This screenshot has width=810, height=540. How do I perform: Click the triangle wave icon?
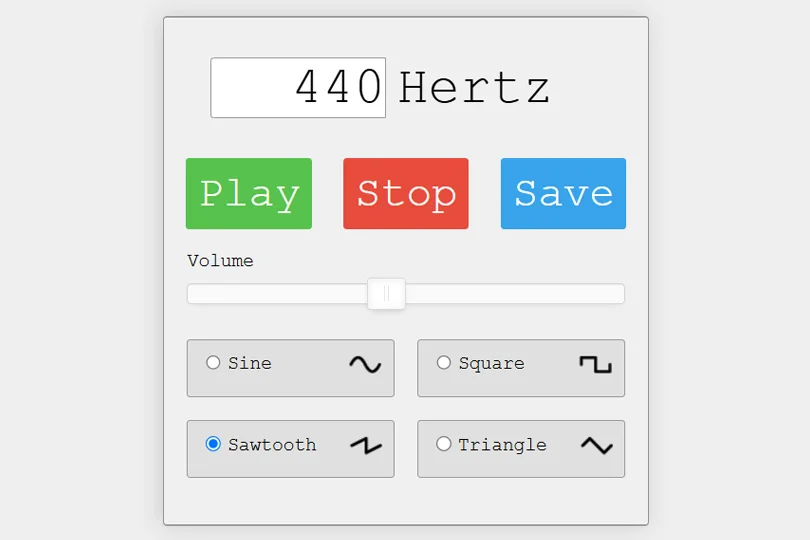point(596,446)
